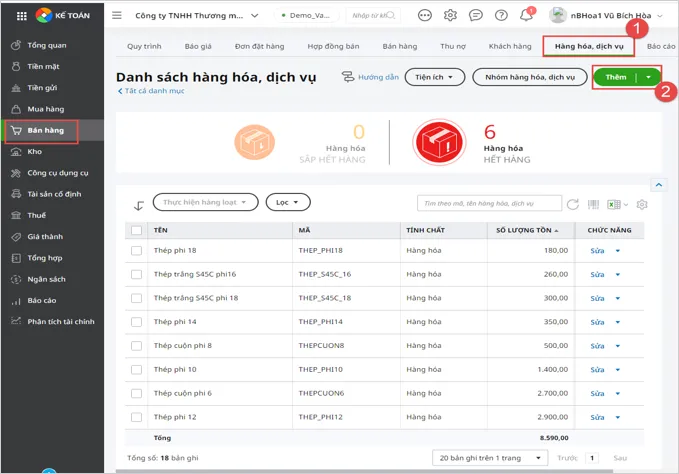Viewport: 679px width, 474px height.
Task: Tick the Thép cuộn phi 8 checkbox
Action: pos(137,346)
